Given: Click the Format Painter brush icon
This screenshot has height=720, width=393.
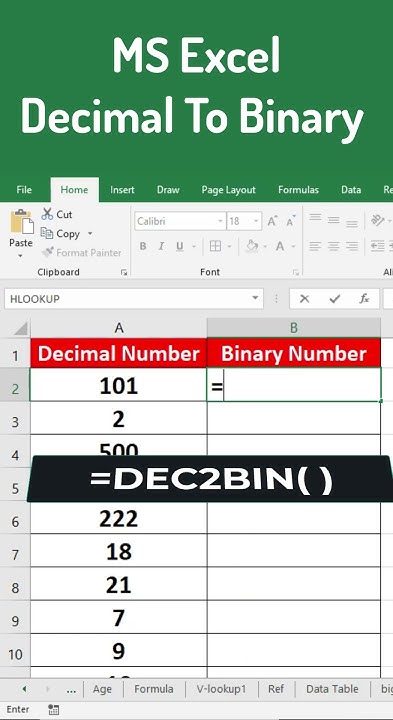Looking at the screenshot, I should (x=47, y=252).
